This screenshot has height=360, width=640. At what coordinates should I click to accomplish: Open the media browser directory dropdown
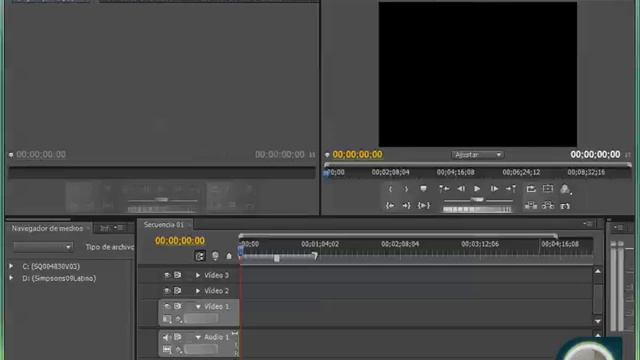pyautogui.click(x=43, y=247)
